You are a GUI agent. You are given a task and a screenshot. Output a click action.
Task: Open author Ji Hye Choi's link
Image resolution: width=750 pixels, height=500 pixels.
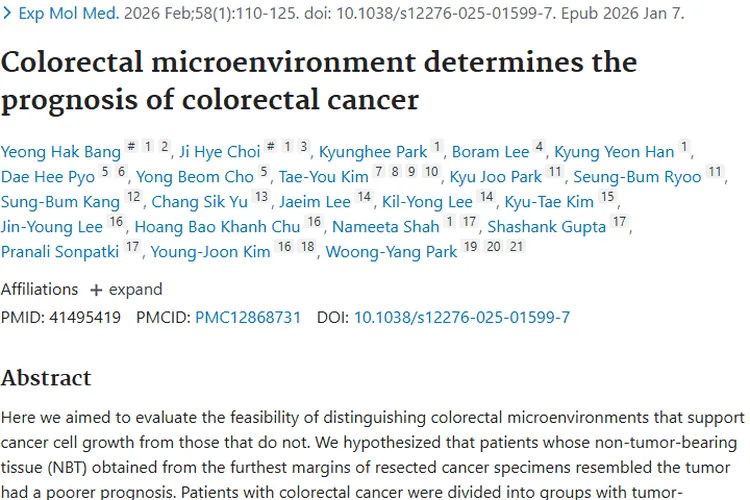[x=219, y=152]
